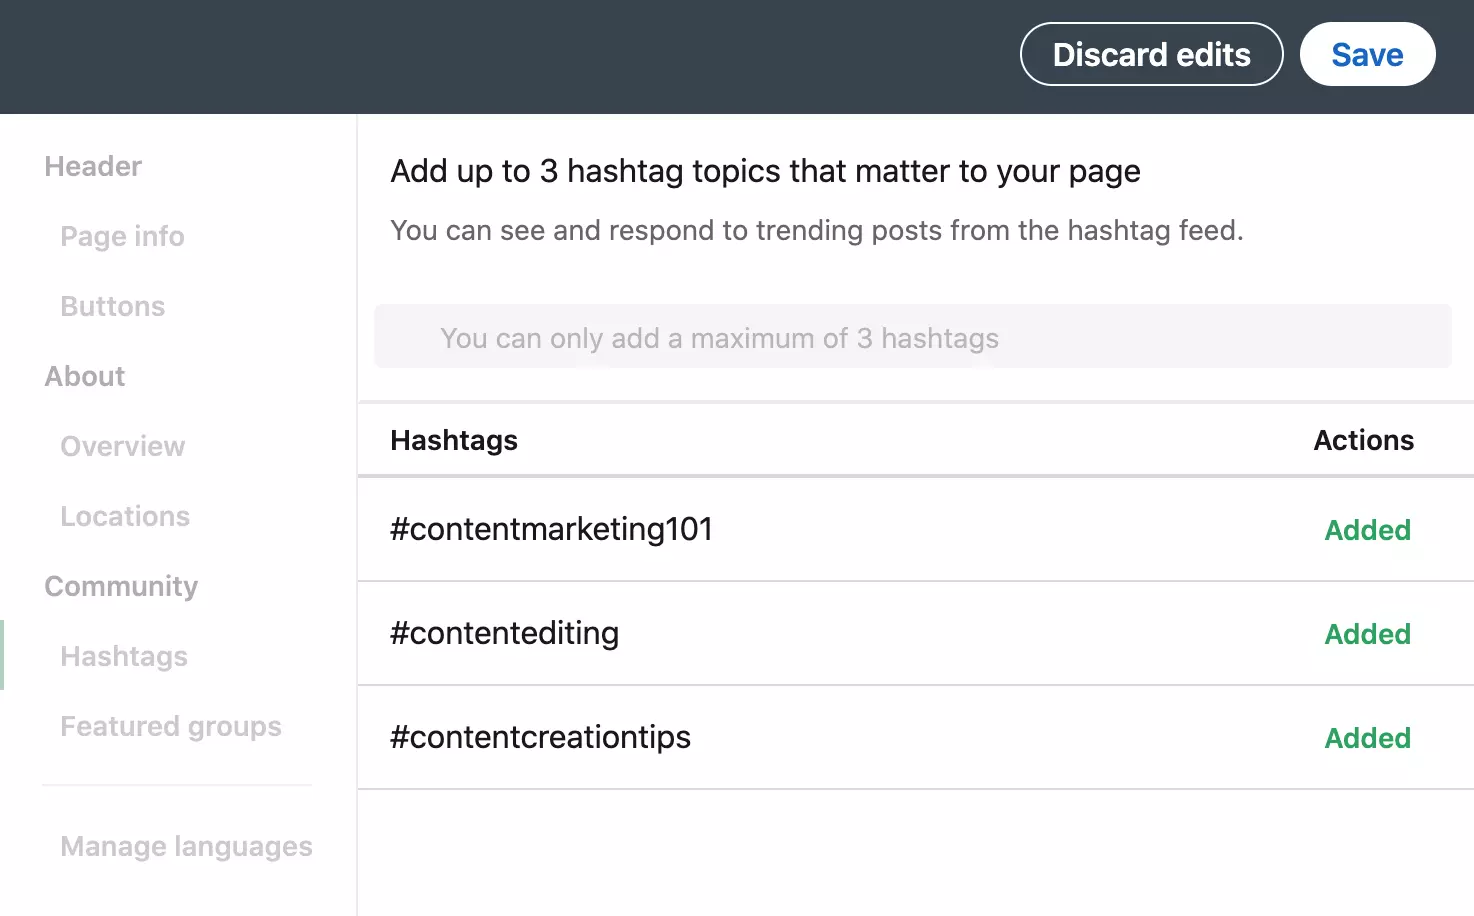Click the hashtag input field

pos(911,337)
